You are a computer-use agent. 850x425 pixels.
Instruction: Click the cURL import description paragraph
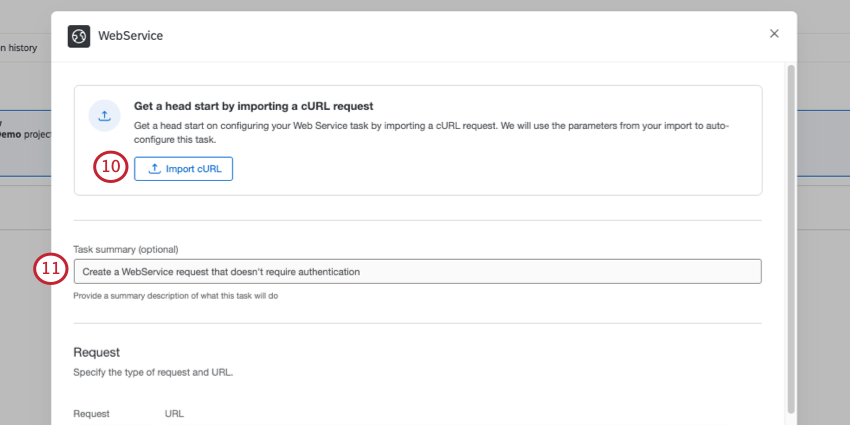432,132
